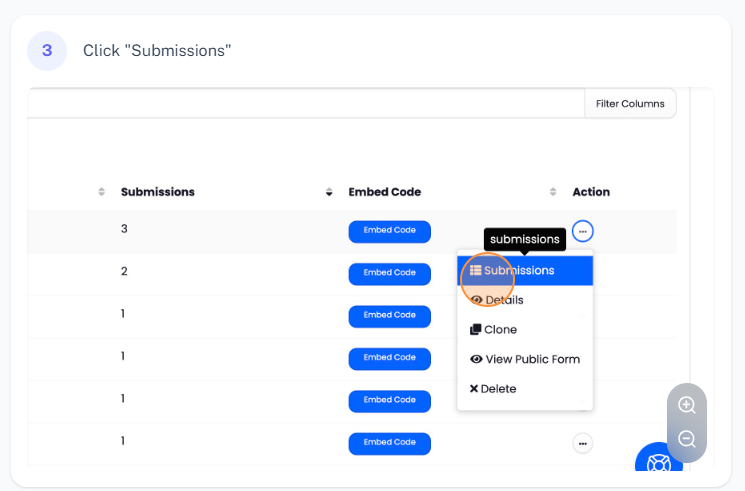The image size is (745, 491).
Task: Click the zoom out magnifier icon
Action: click(x=687, y=439)
